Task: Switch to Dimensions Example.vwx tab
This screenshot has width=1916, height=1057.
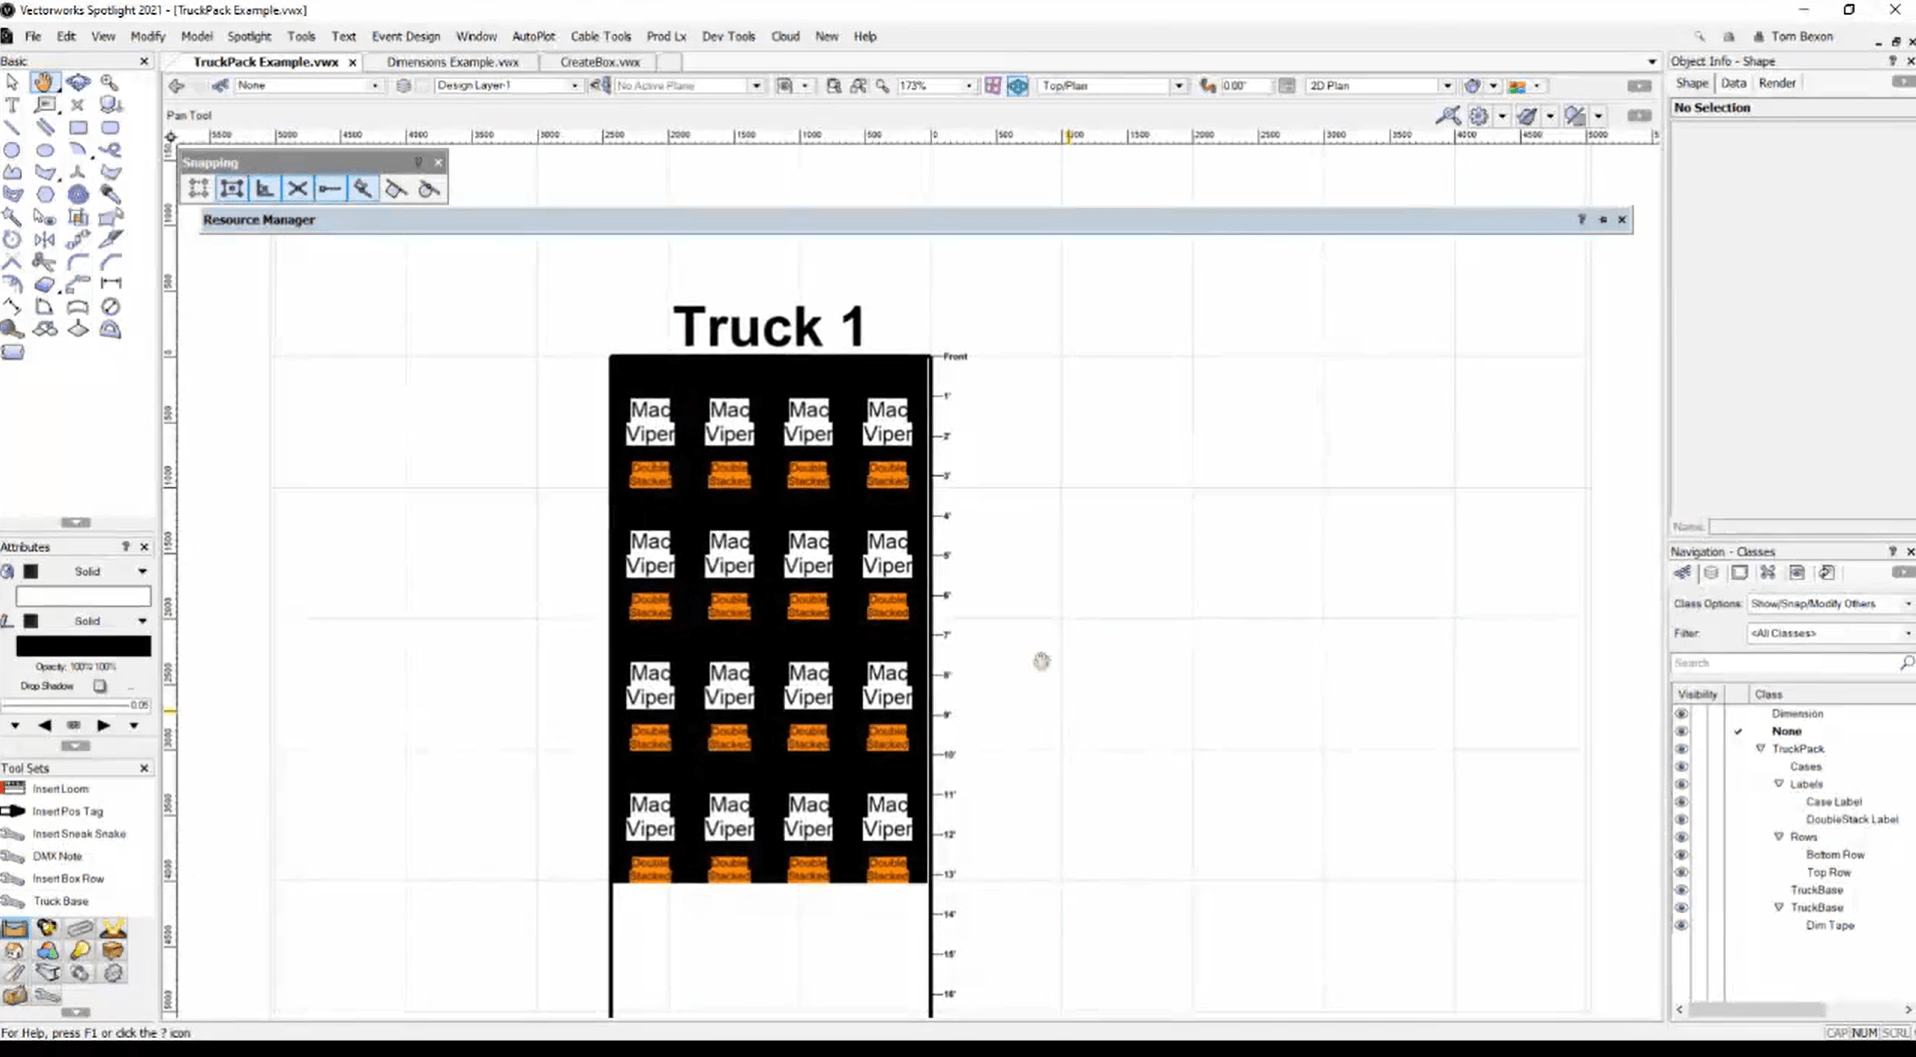Action: (x=453, y=62)
